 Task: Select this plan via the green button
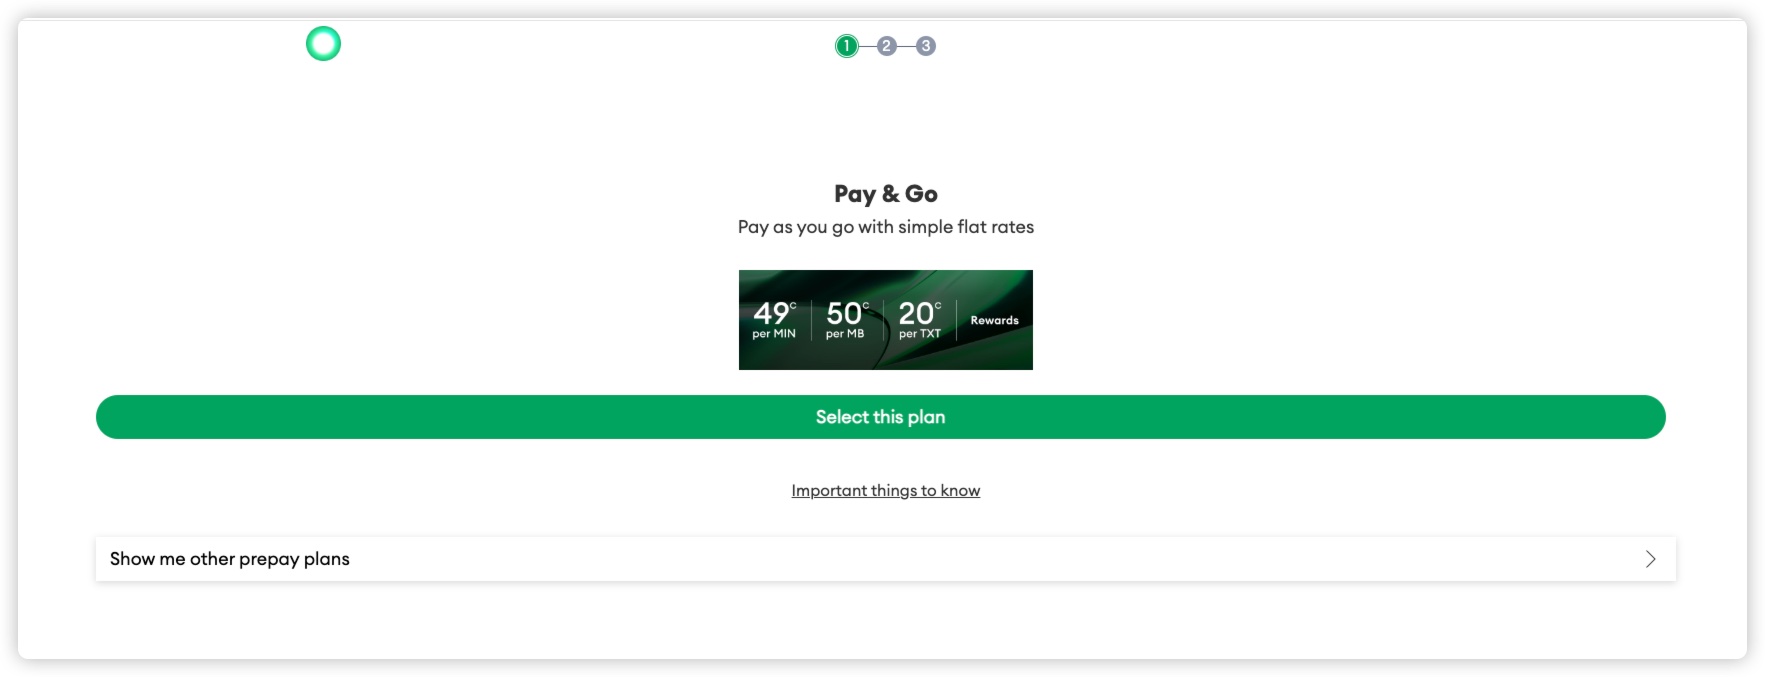(880, 417)
